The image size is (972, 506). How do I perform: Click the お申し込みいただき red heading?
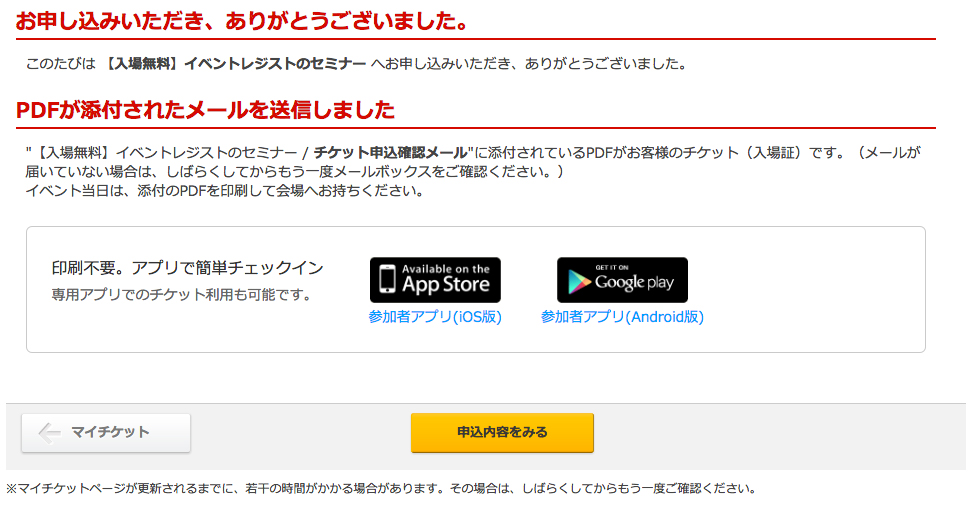(x=242, y=21)
